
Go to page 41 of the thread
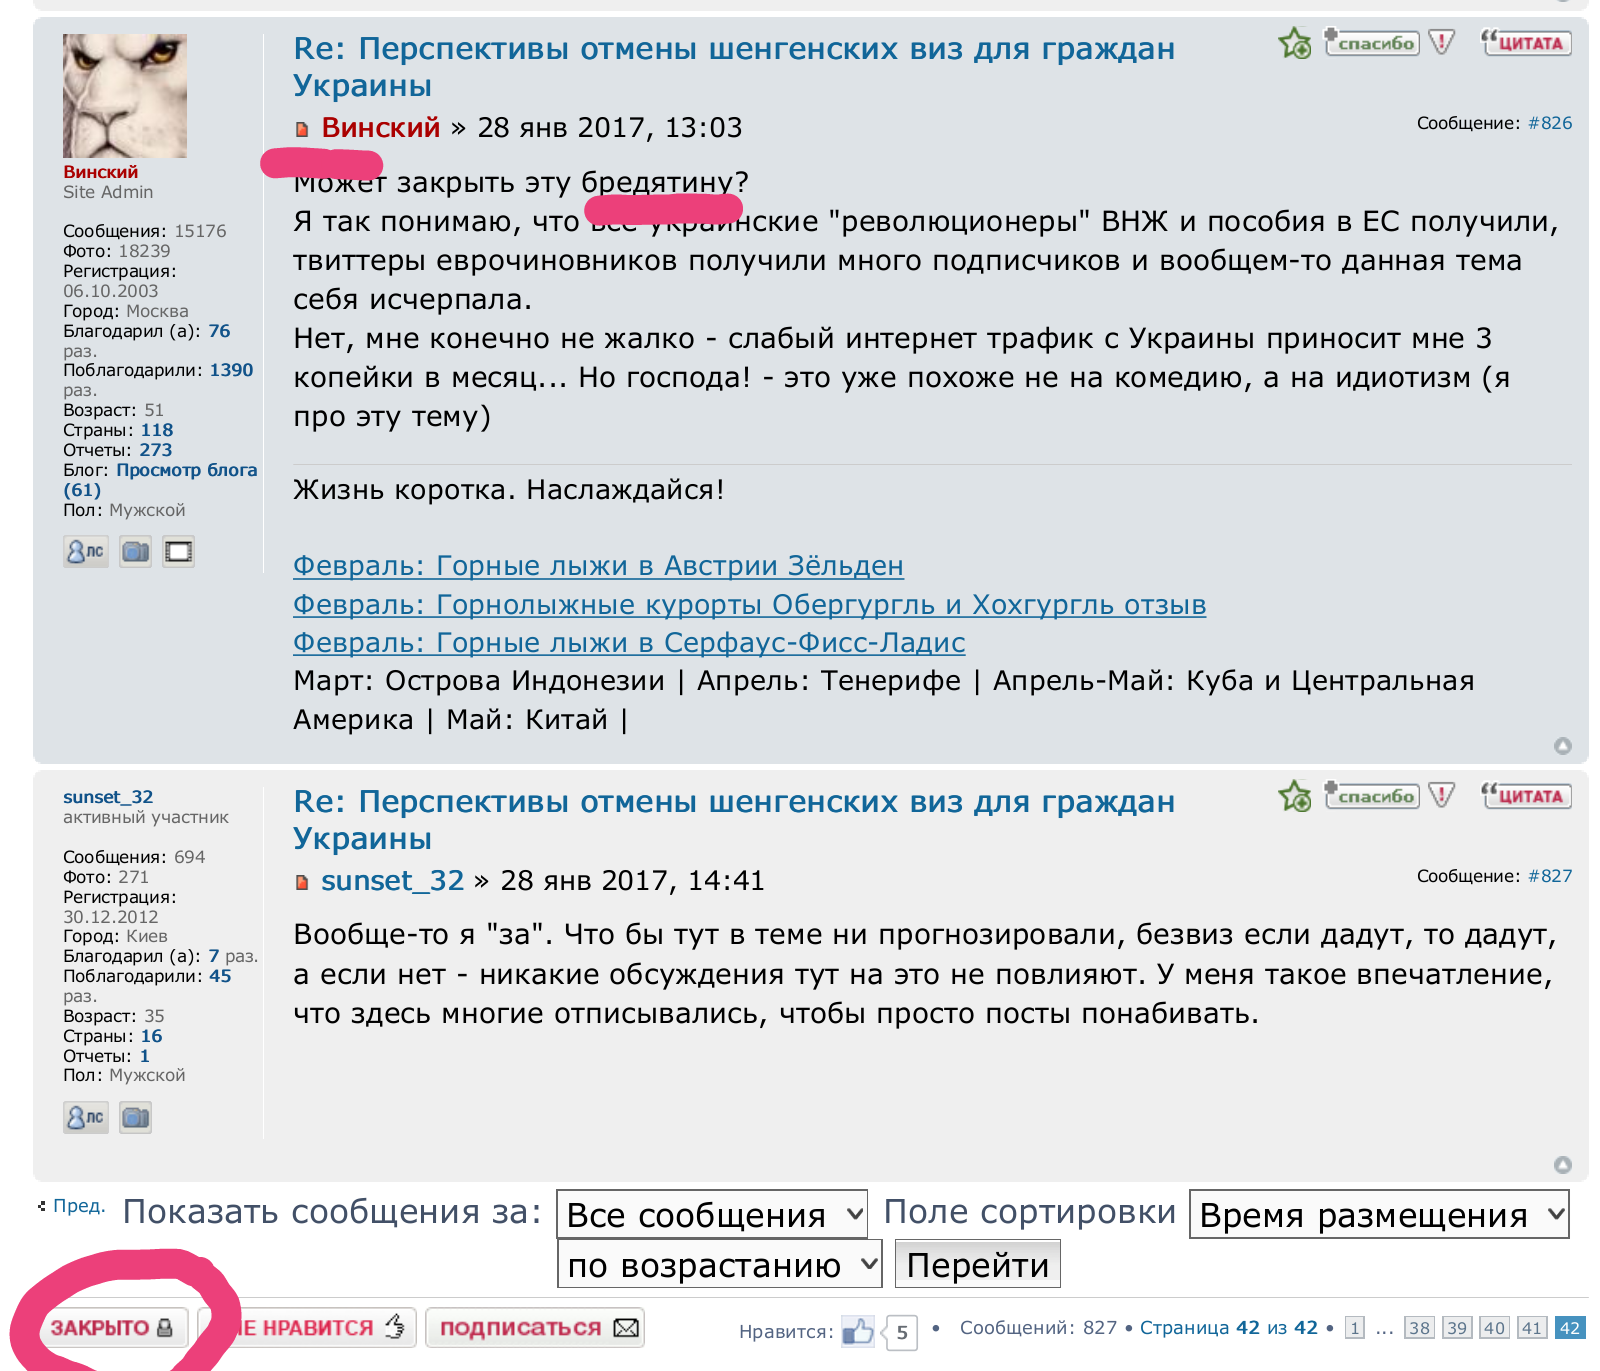tap(1531, 1328)
